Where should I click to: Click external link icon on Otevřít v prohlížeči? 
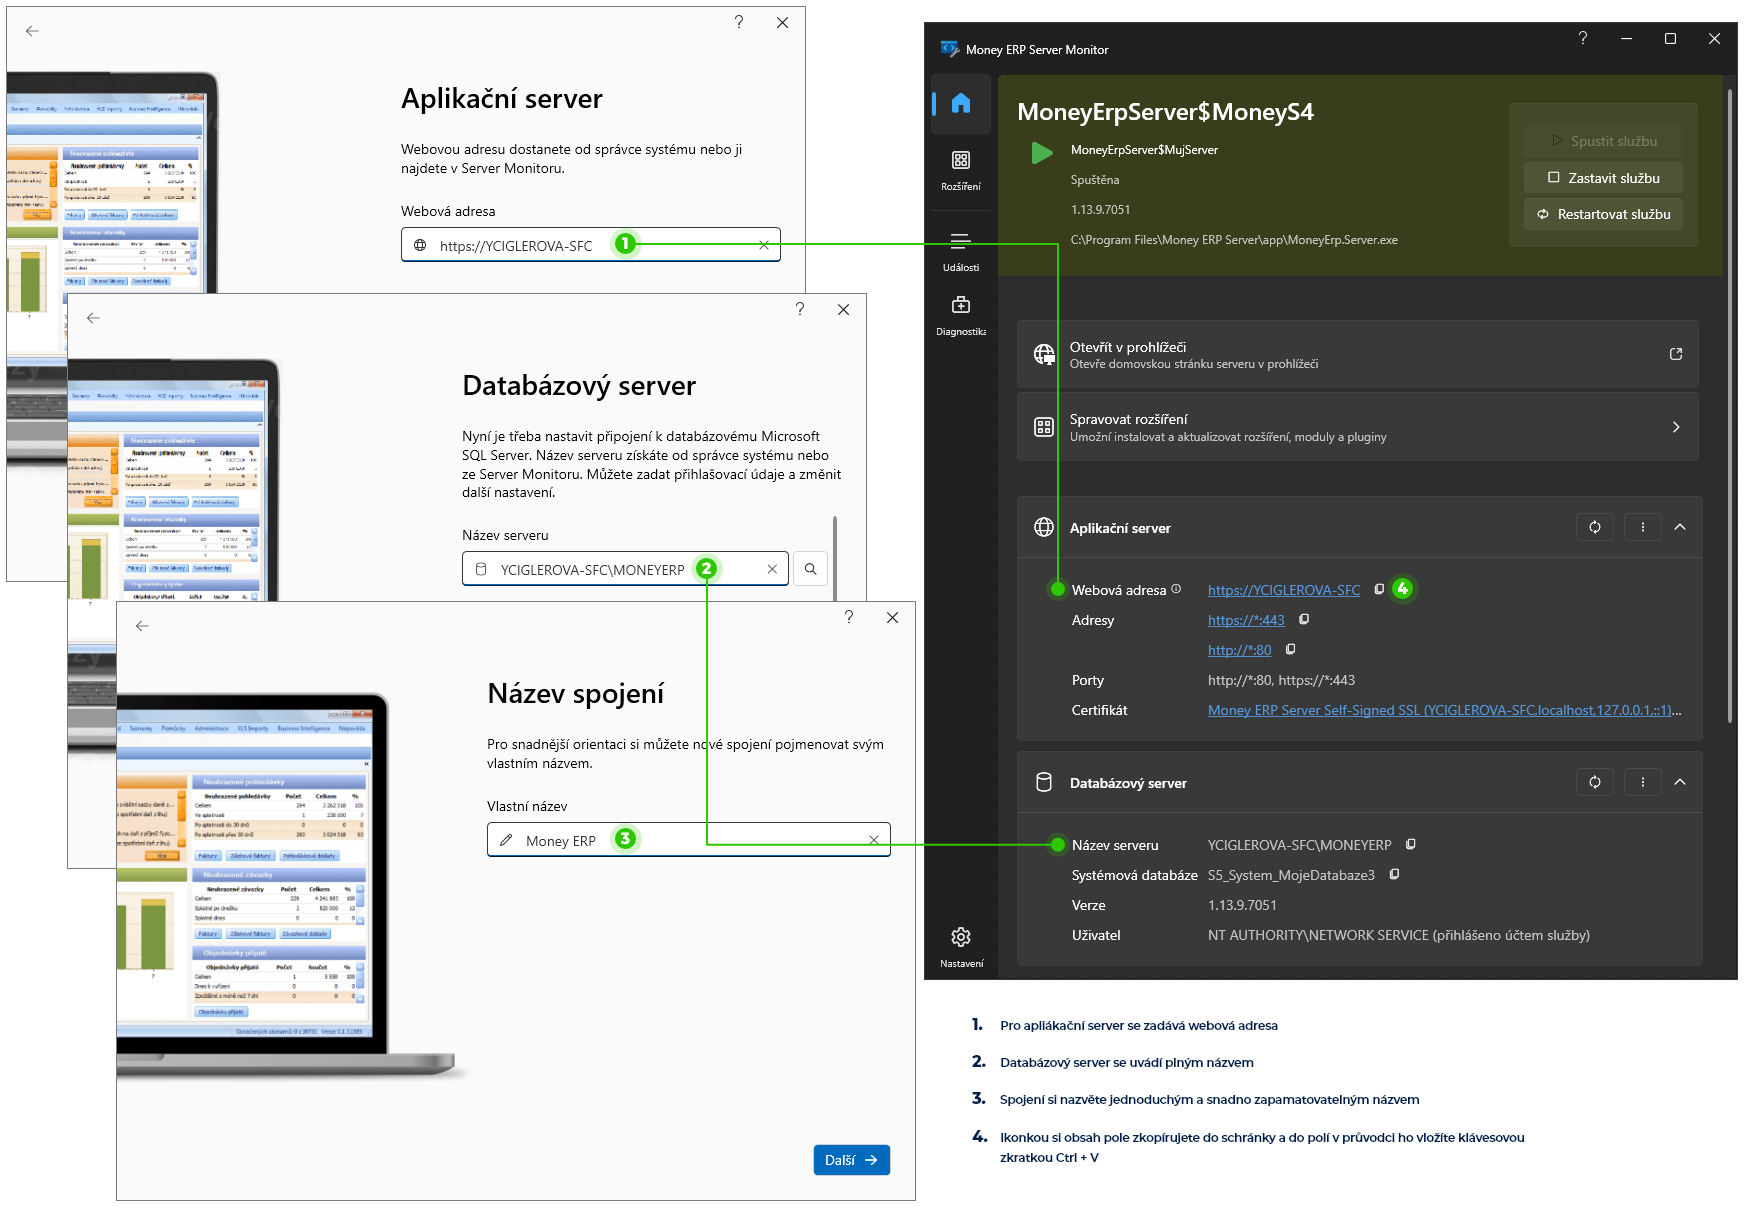(x=1676, y=354)
